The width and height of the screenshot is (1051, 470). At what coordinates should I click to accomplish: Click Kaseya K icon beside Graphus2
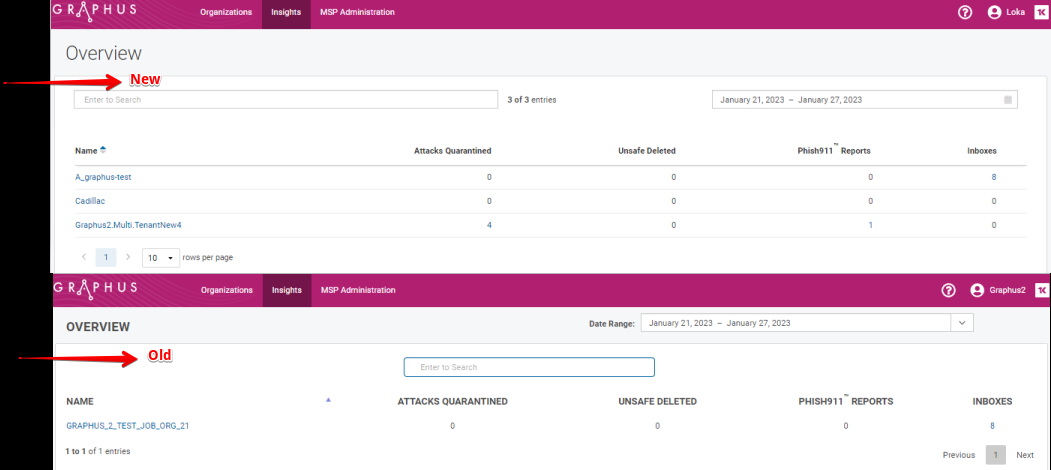[1041, 290]
